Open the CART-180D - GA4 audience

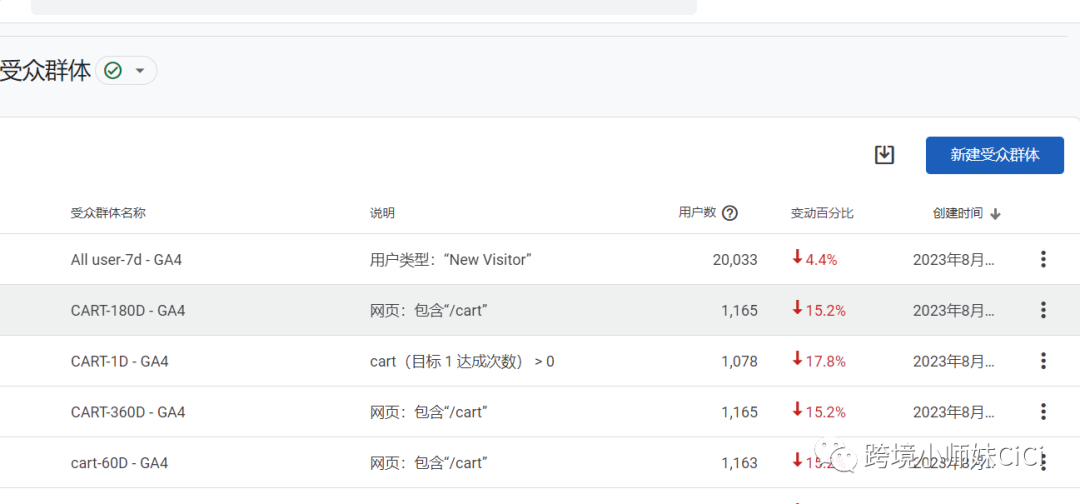click(x=127, y=311)
